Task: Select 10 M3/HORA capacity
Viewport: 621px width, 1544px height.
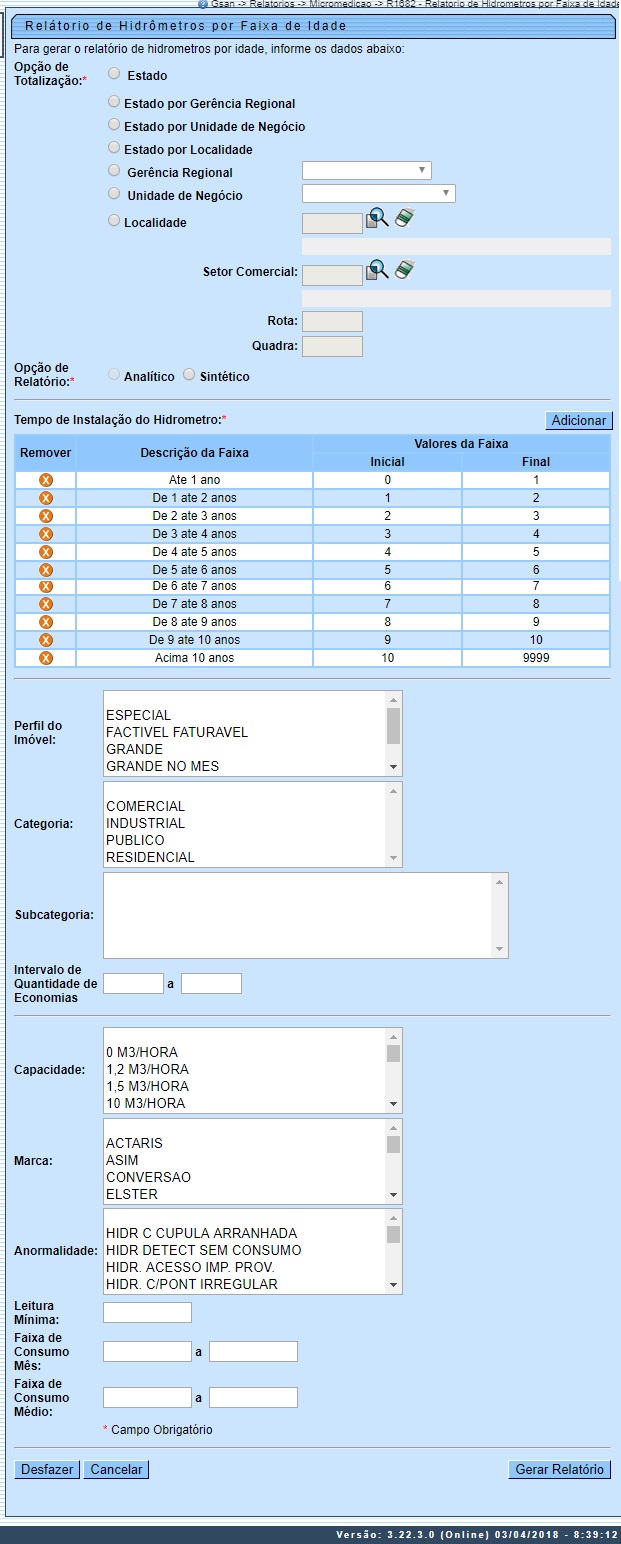Action: tap(245, 1103)
